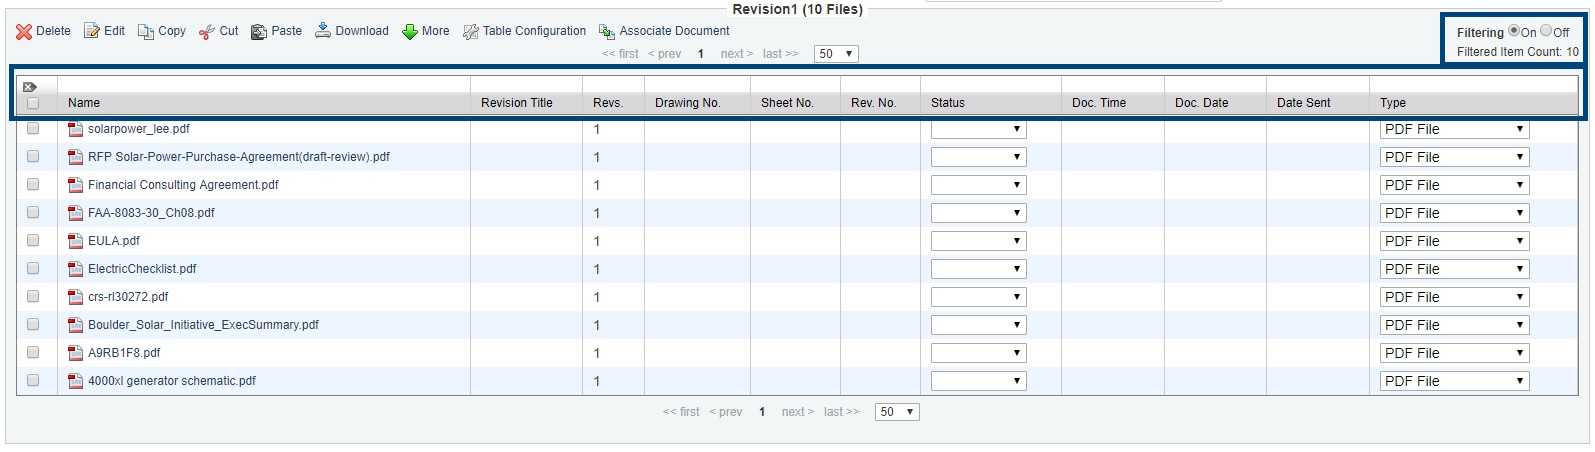The width and height of the screenshot is (1595, 452).
Task: Check the box for solarpower_lee.pdf
Action: click(x=33, y=129)
